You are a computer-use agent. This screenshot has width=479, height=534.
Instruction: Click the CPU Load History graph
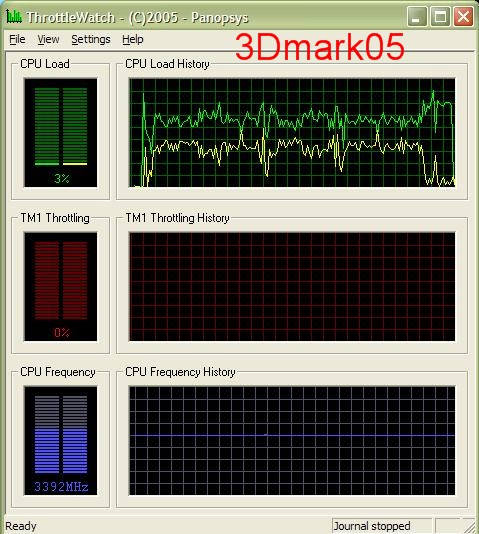point(292,133)
